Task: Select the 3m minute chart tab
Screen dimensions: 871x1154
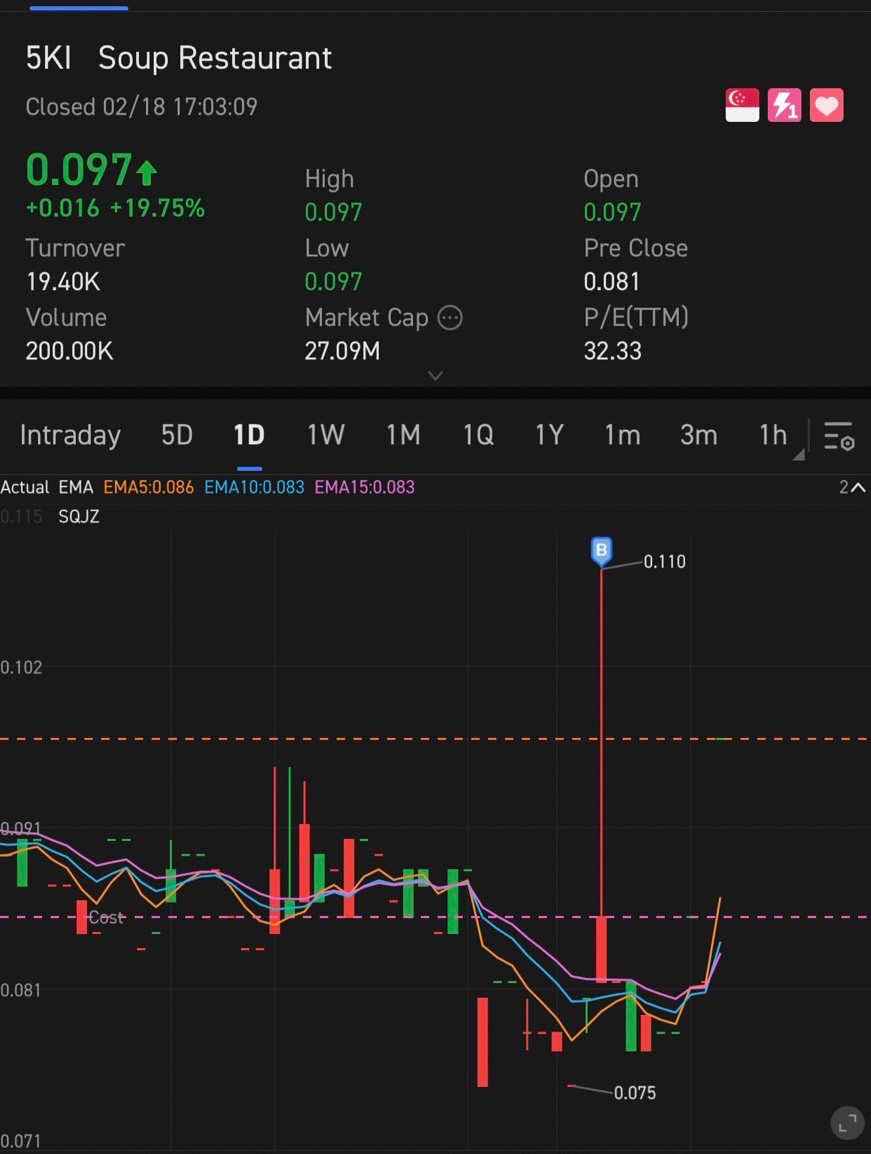Action: click(698, 435)
